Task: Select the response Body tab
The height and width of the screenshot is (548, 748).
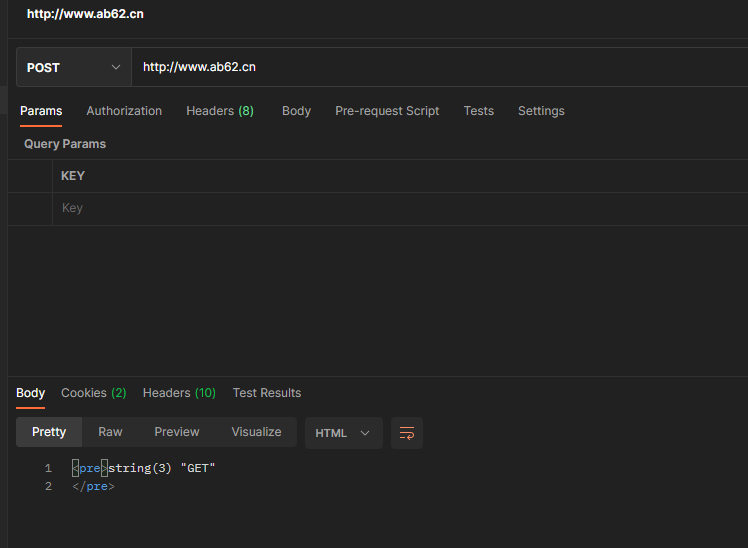Action: [x=31, y=393]
